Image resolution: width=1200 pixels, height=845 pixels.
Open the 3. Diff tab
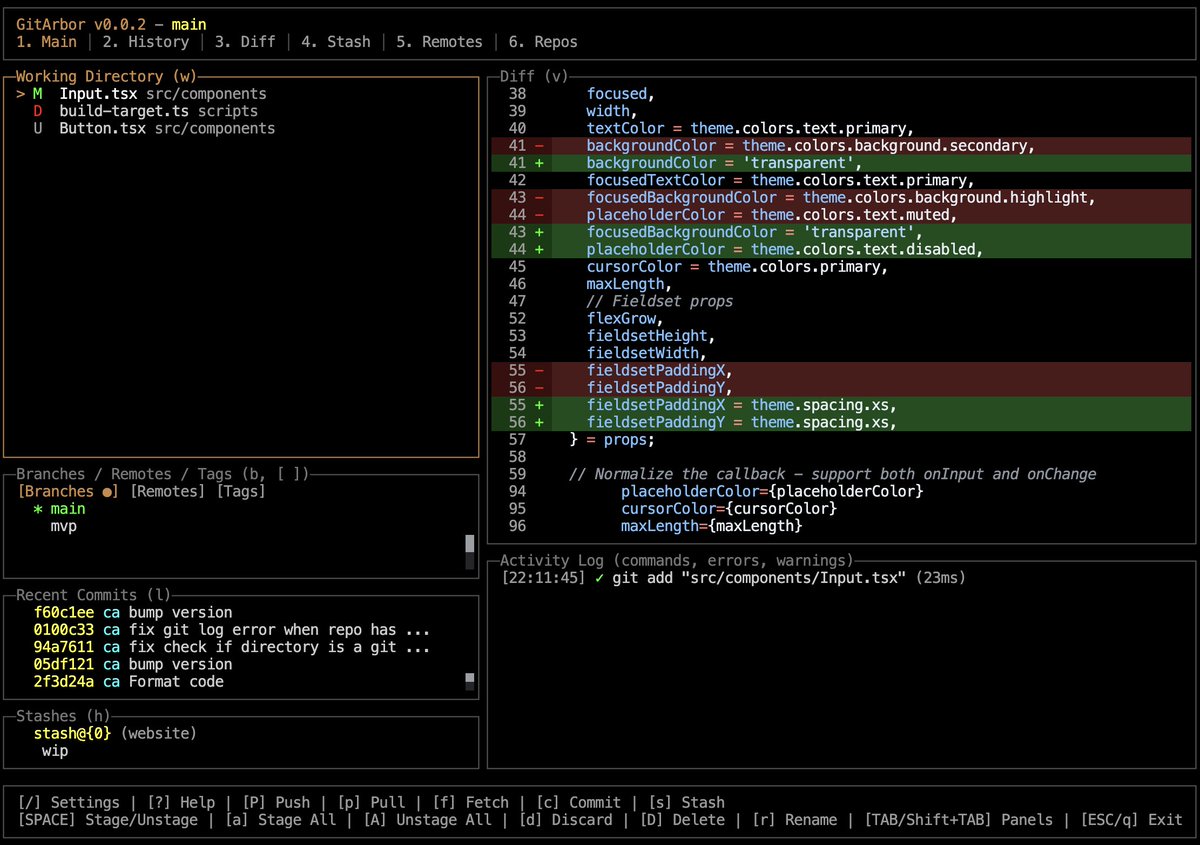click(x=244, y=42)
